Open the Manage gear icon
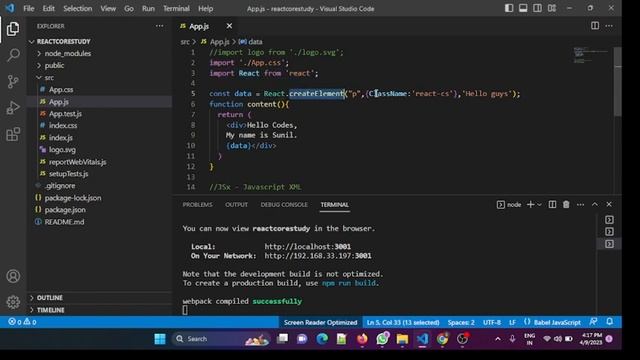Viewport: 640px width, 360px height. 13,302
